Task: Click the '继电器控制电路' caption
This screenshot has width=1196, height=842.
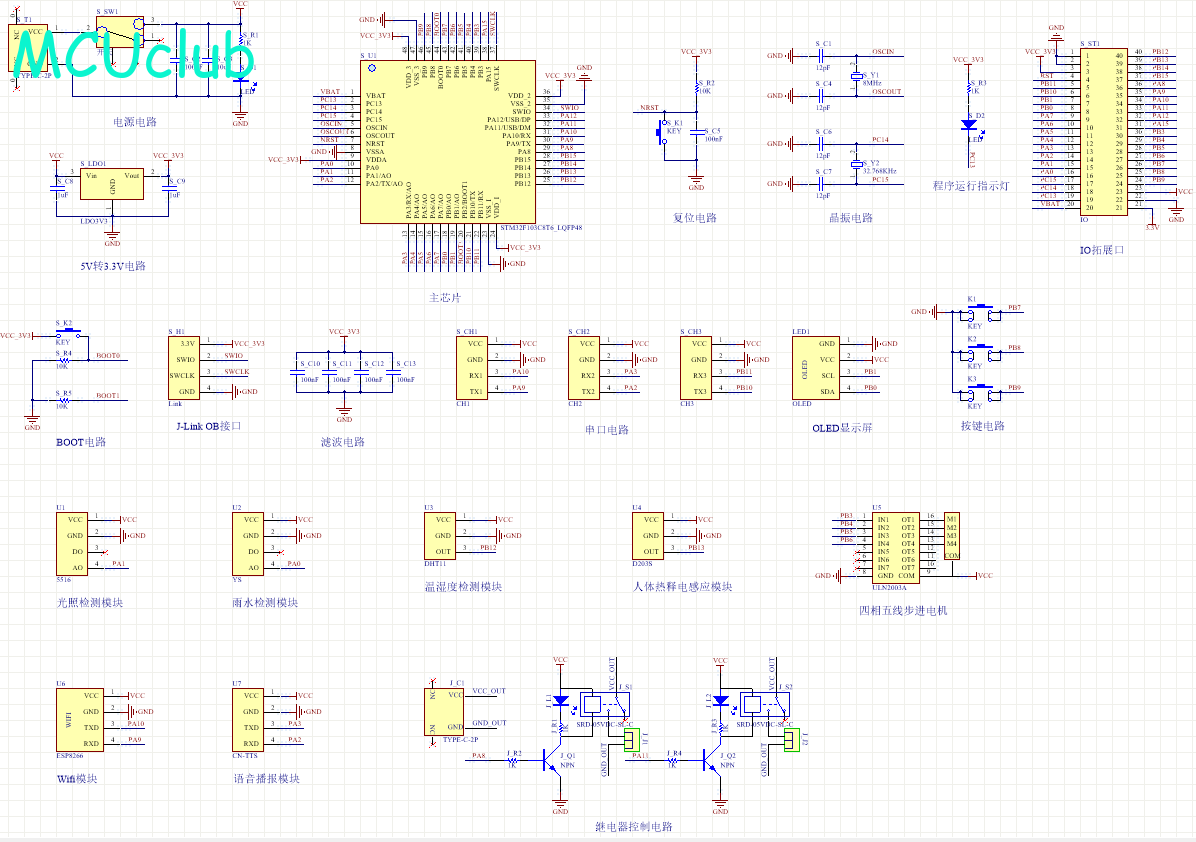Action: pos(634,827)
